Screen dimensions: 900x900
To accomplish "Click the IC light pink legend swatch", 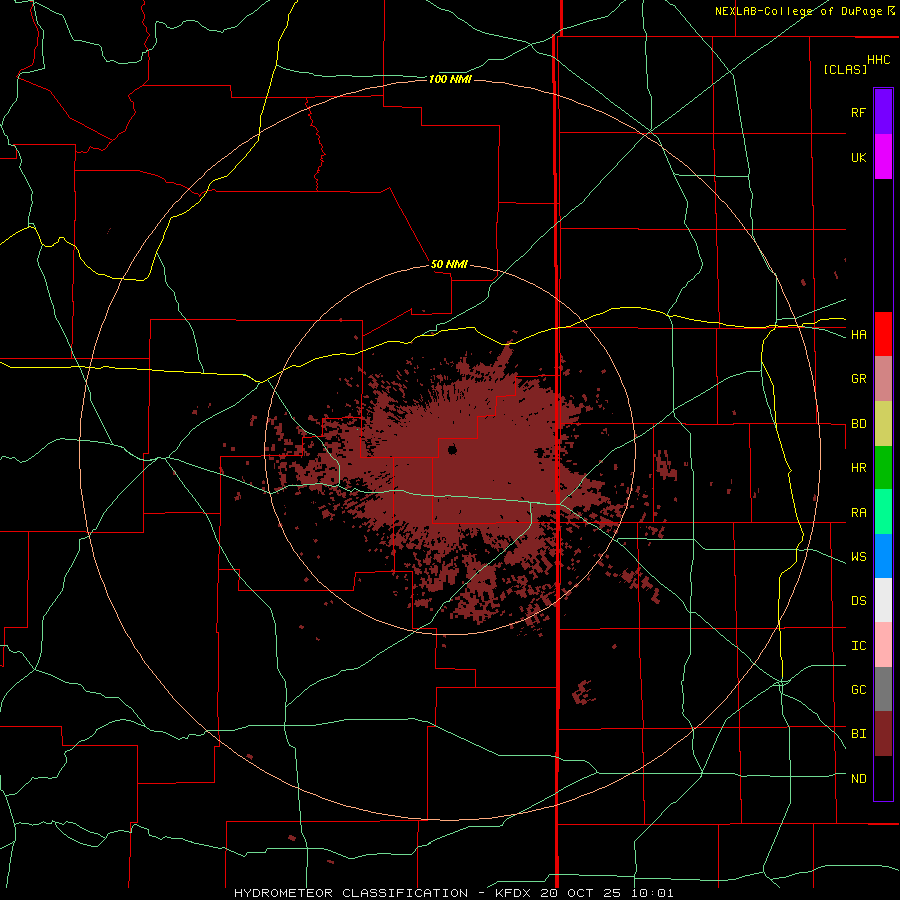I will click(x=883, y=645).
